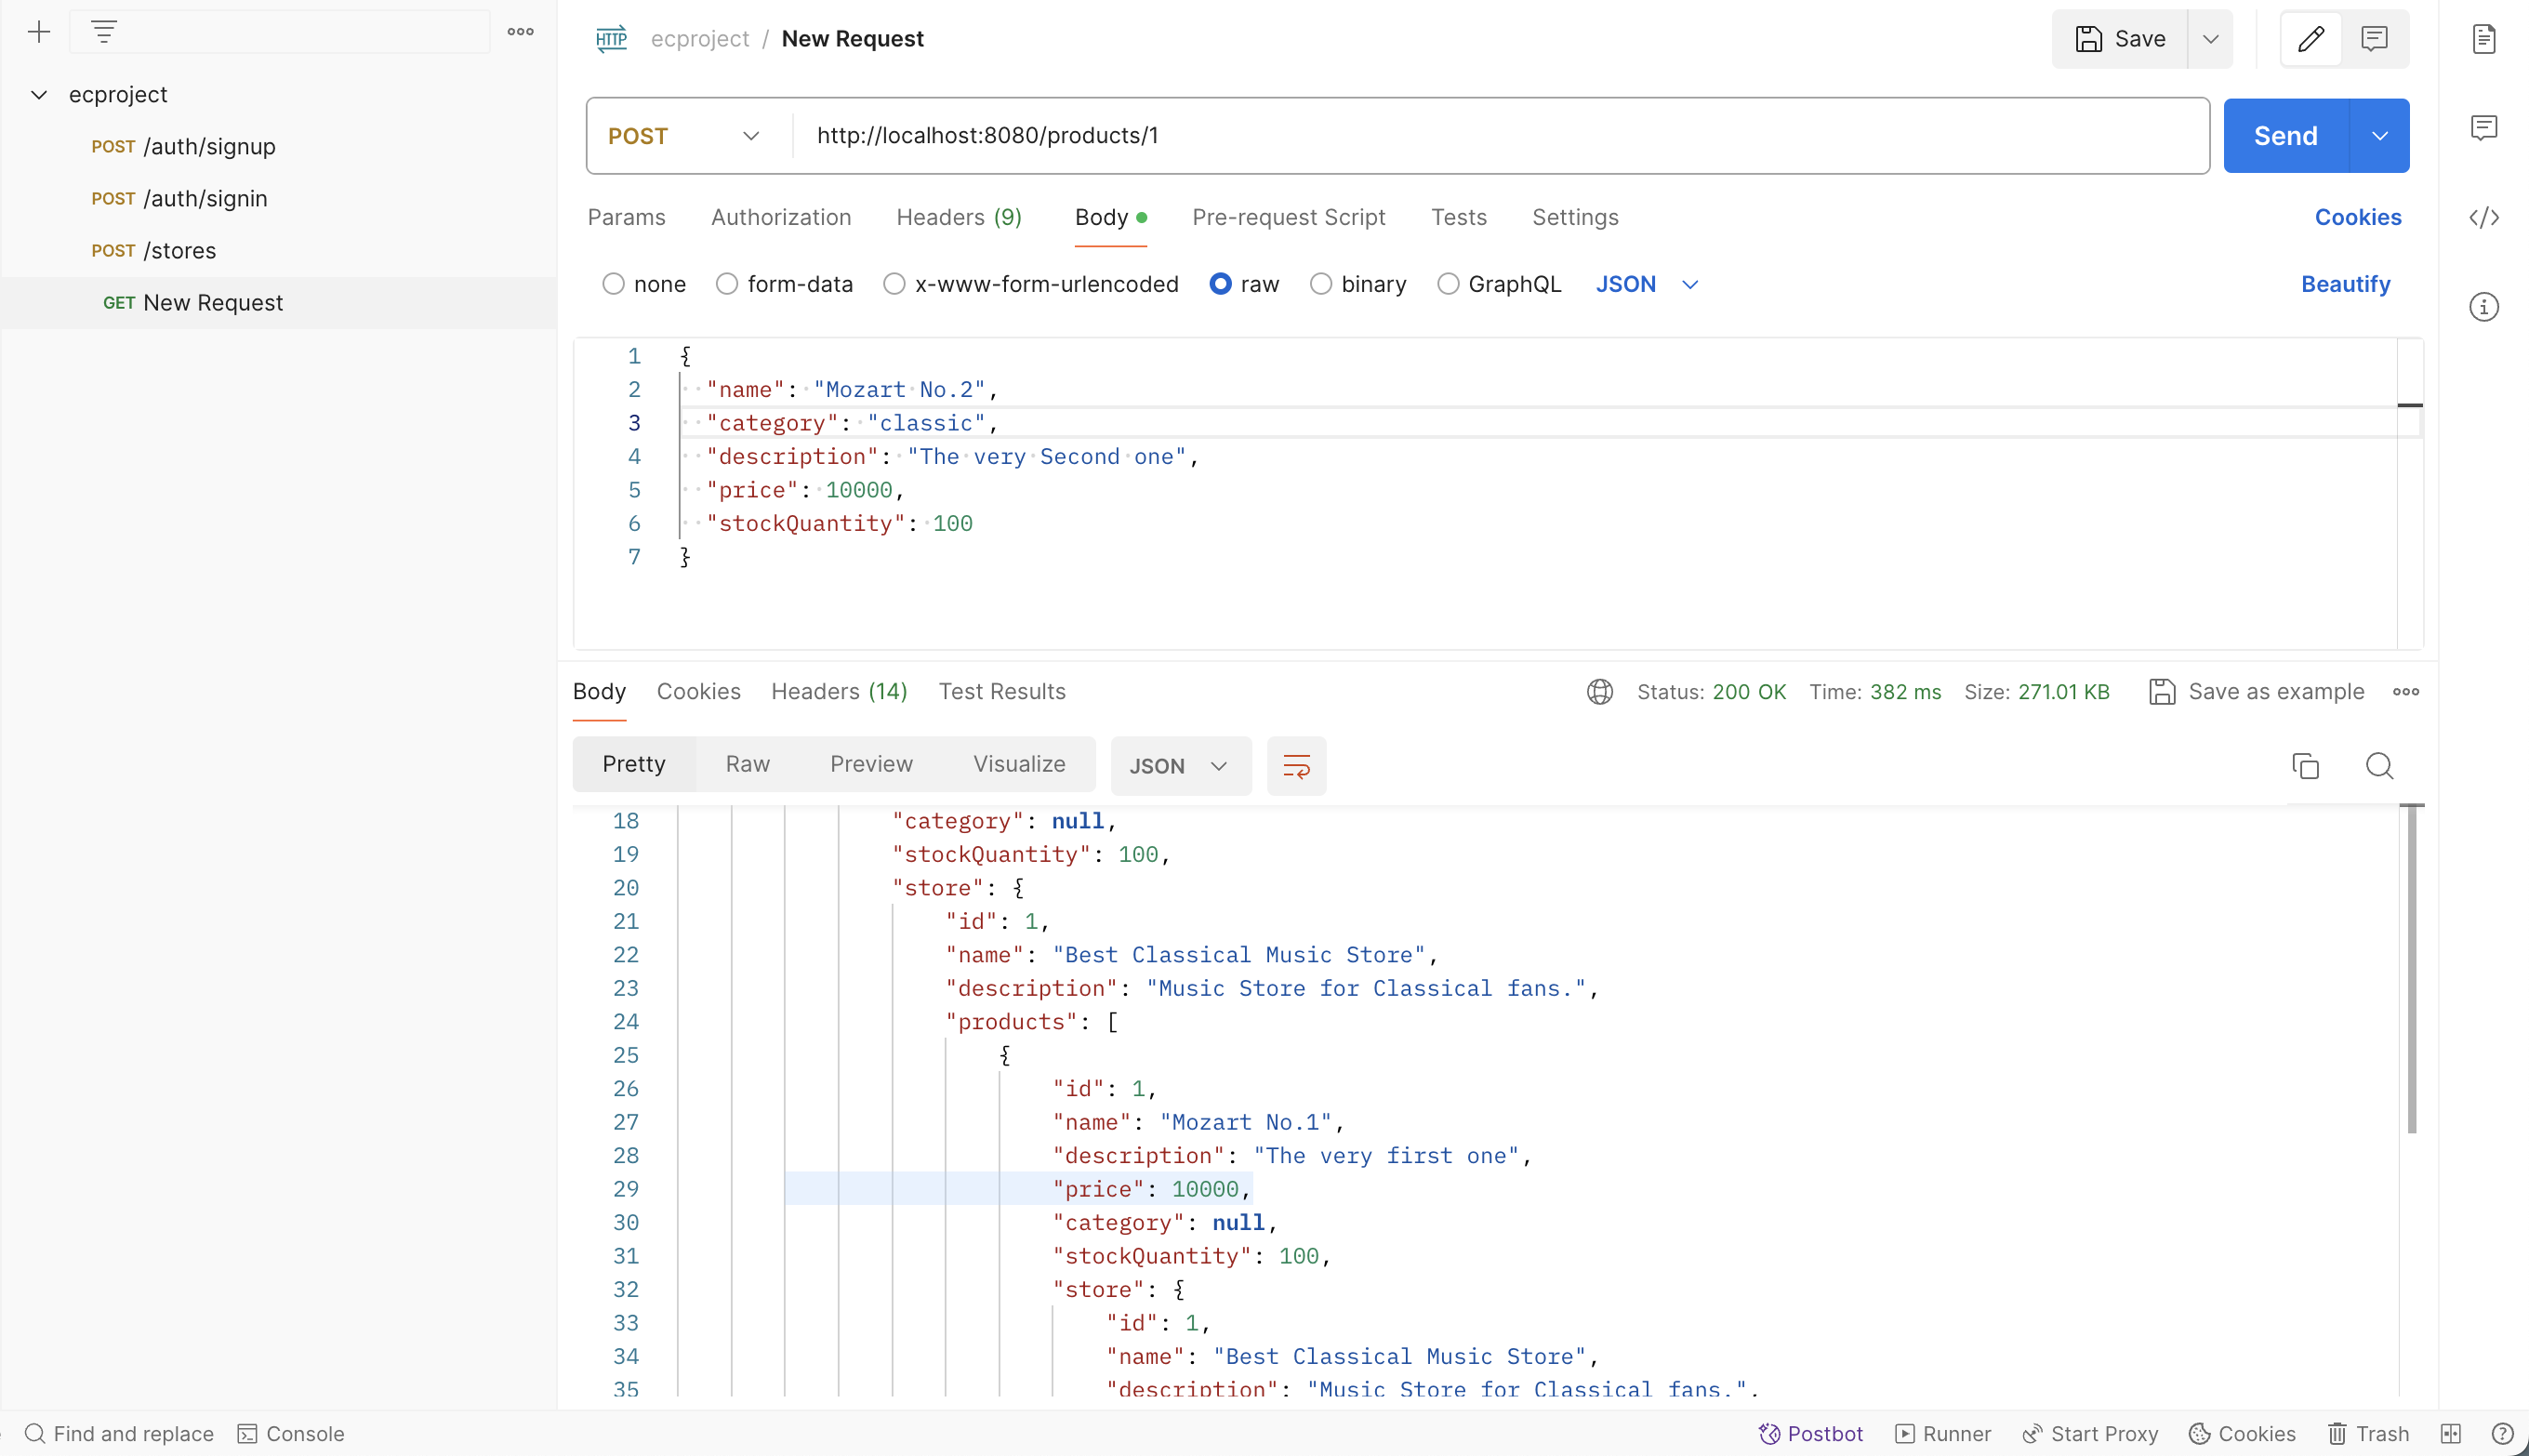Click the Send button
Screen dimensions: 2529x1456
(2285, 136)
